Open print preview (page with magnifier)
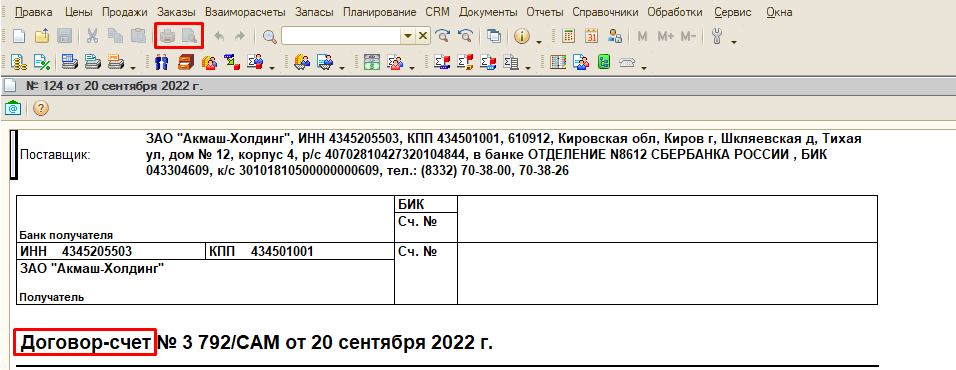Image resolution: width=956 pixels, height=370 pixels. [190, 37]
